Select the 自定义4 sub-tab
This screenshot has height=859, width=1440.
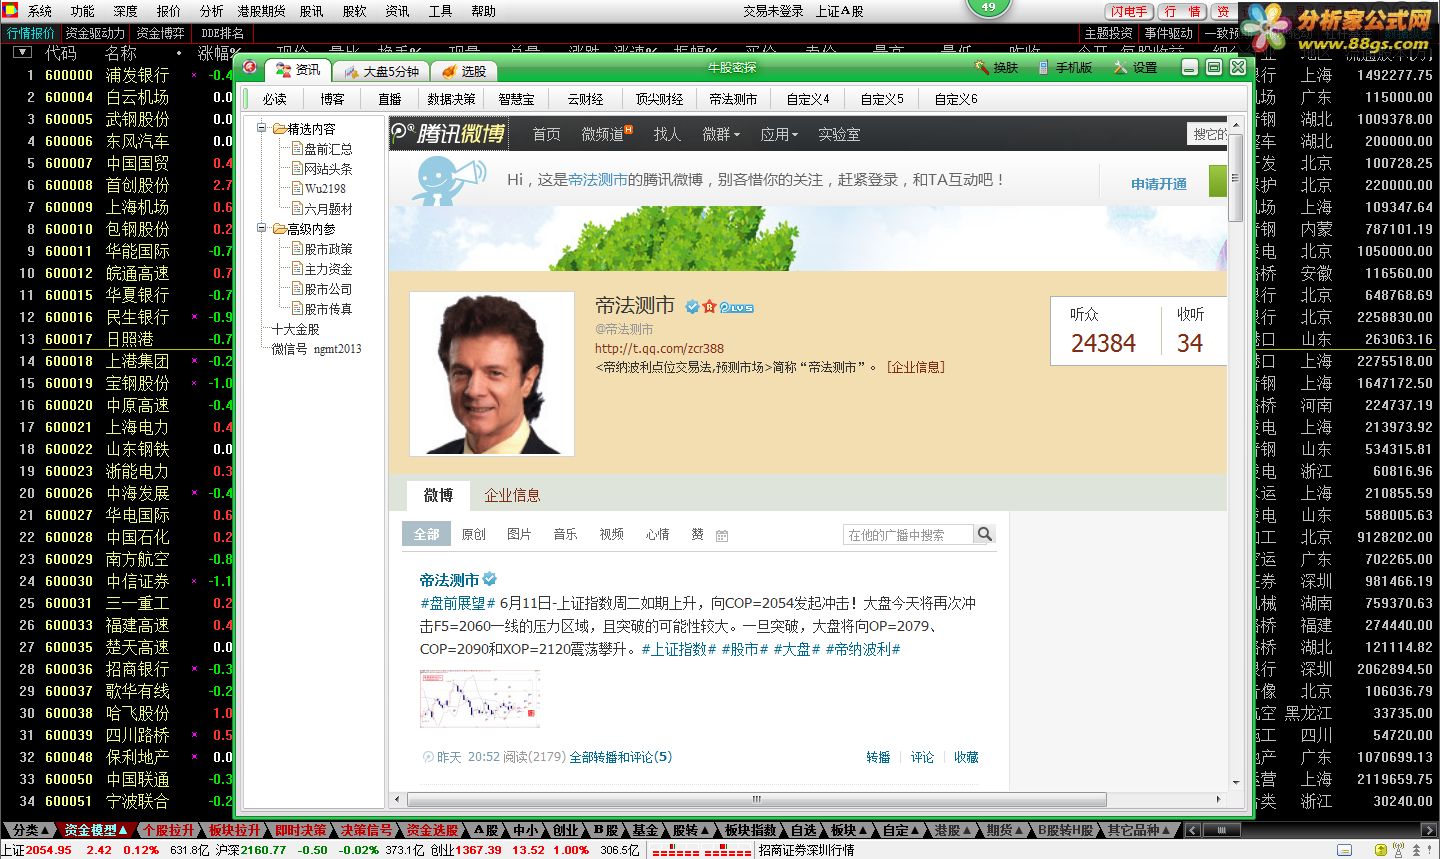coord(808,99)
